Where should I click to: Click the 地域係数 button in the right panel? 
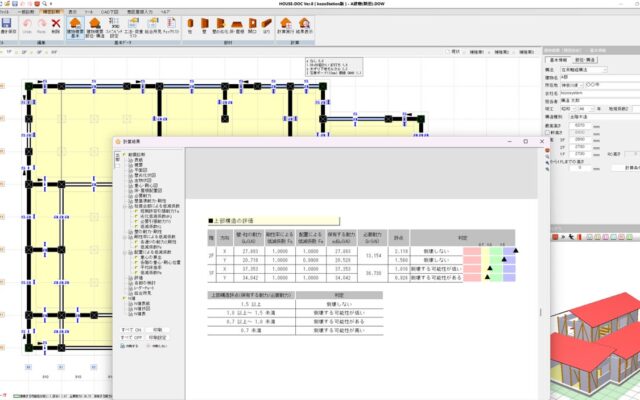point(619,109)
